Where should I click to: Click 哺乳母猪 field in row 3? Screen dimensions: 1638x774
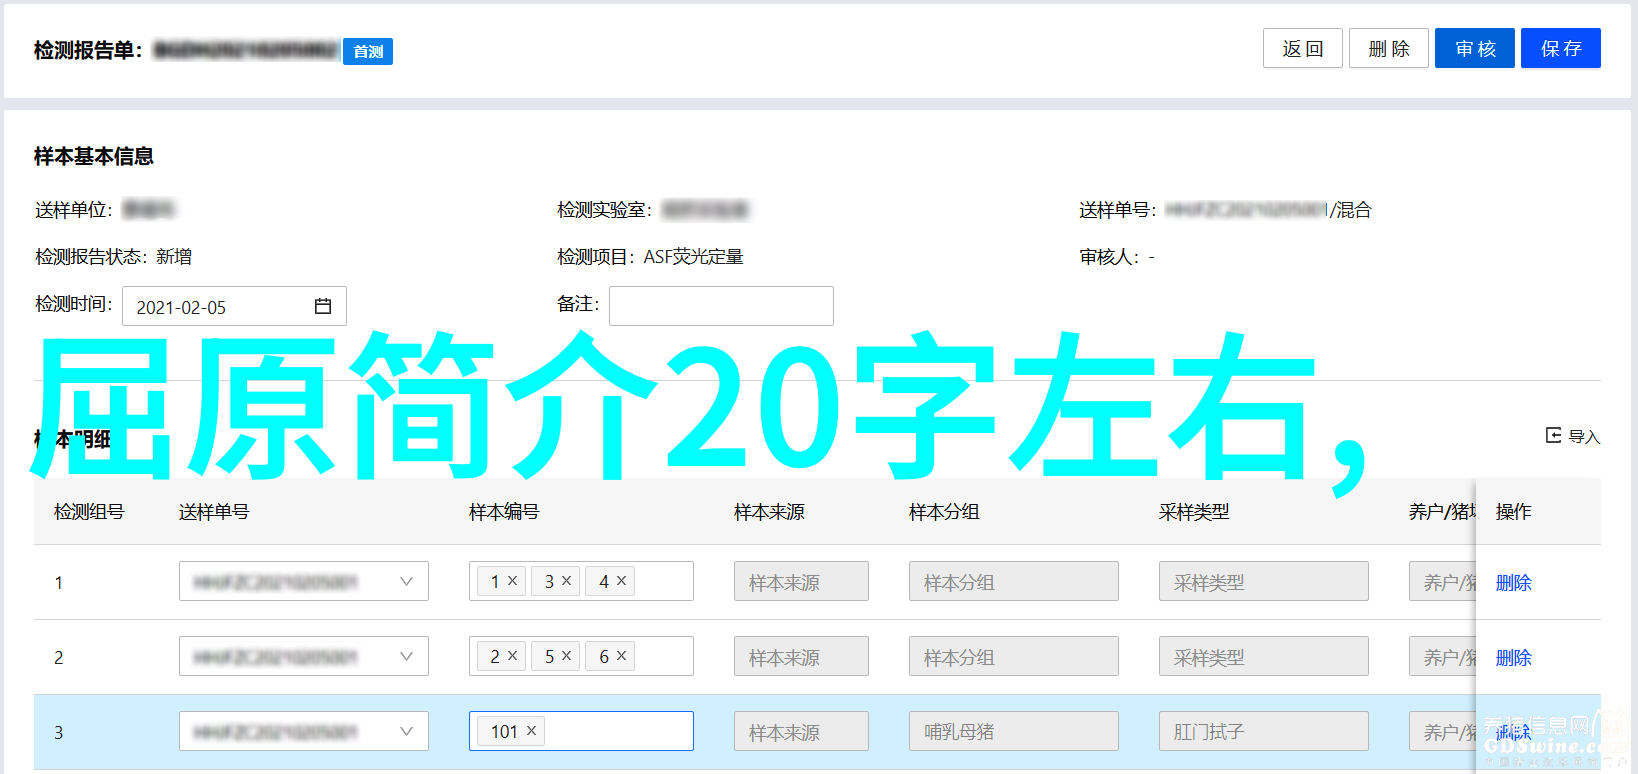point(1013,731)
